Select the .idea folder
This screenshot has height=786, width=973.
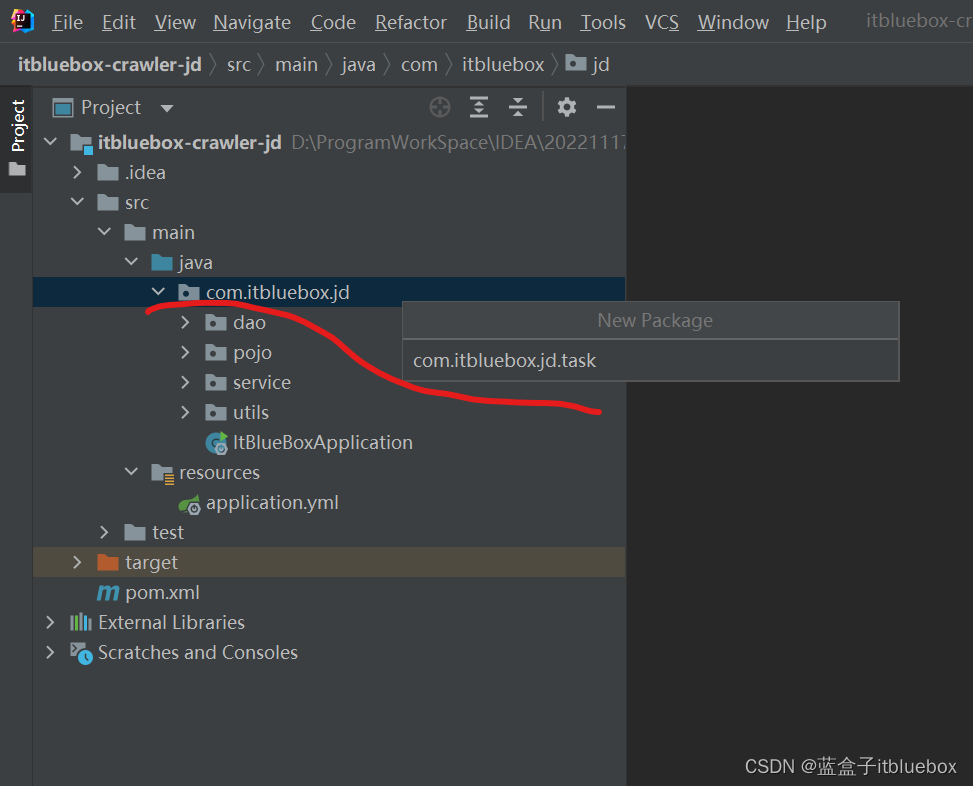click(x=132, y=172)
